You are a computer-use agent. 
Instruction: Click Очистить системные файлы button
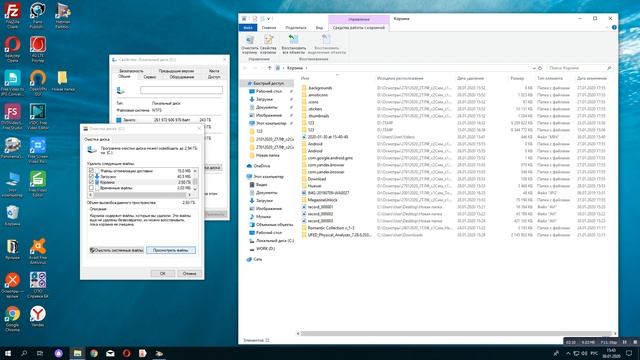117,250
